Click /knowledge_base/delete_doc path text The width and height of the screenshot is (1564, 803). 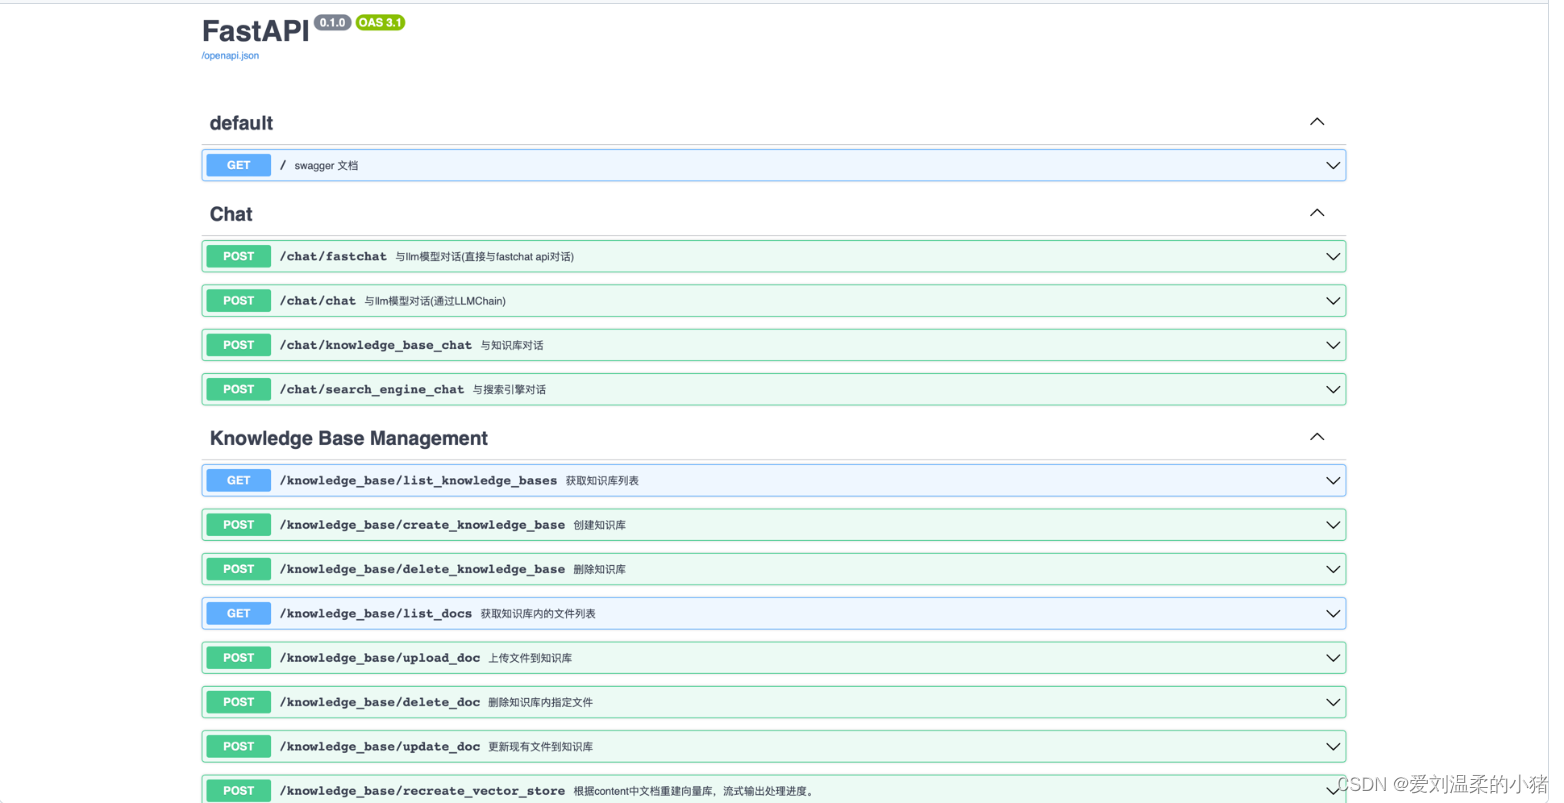[x=380, y=702]
